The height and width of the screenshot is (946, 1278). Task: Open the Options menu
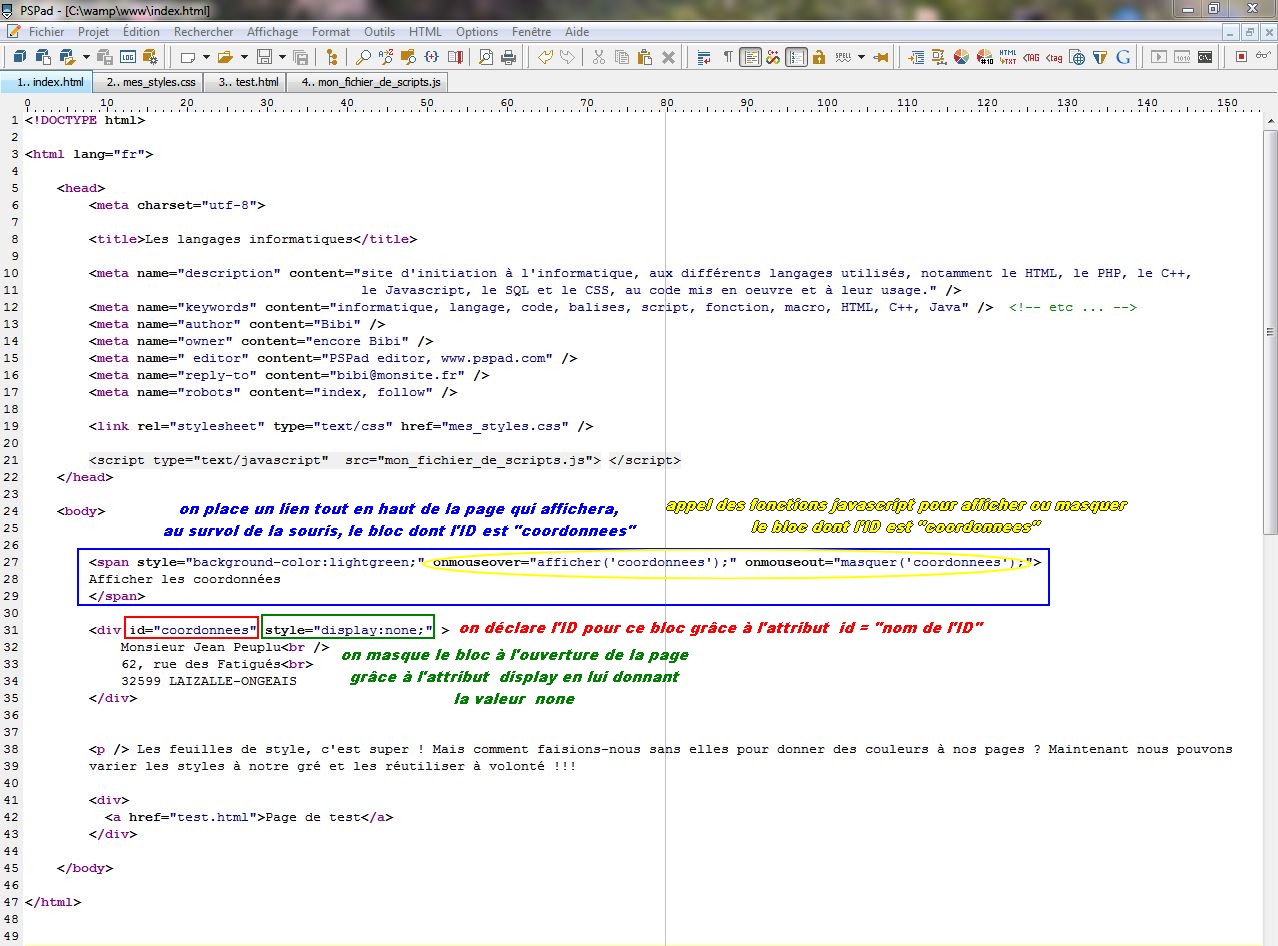477,32
